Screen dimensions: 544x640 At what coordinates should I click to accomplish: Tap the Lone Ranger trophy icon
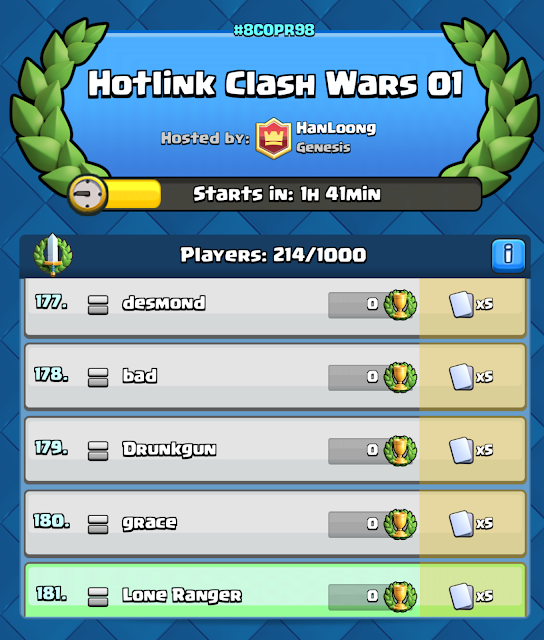(400, 596)
